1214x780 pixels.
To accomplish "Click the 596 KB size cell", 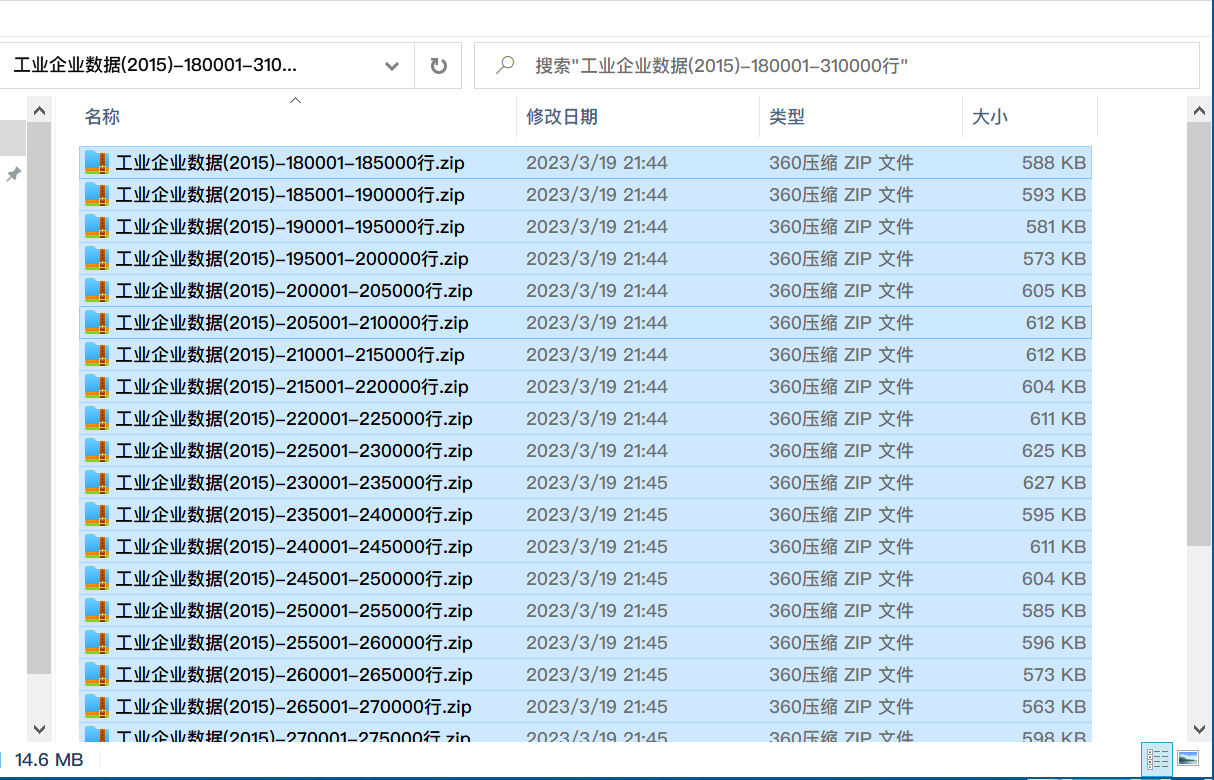I will point(1054,643).
